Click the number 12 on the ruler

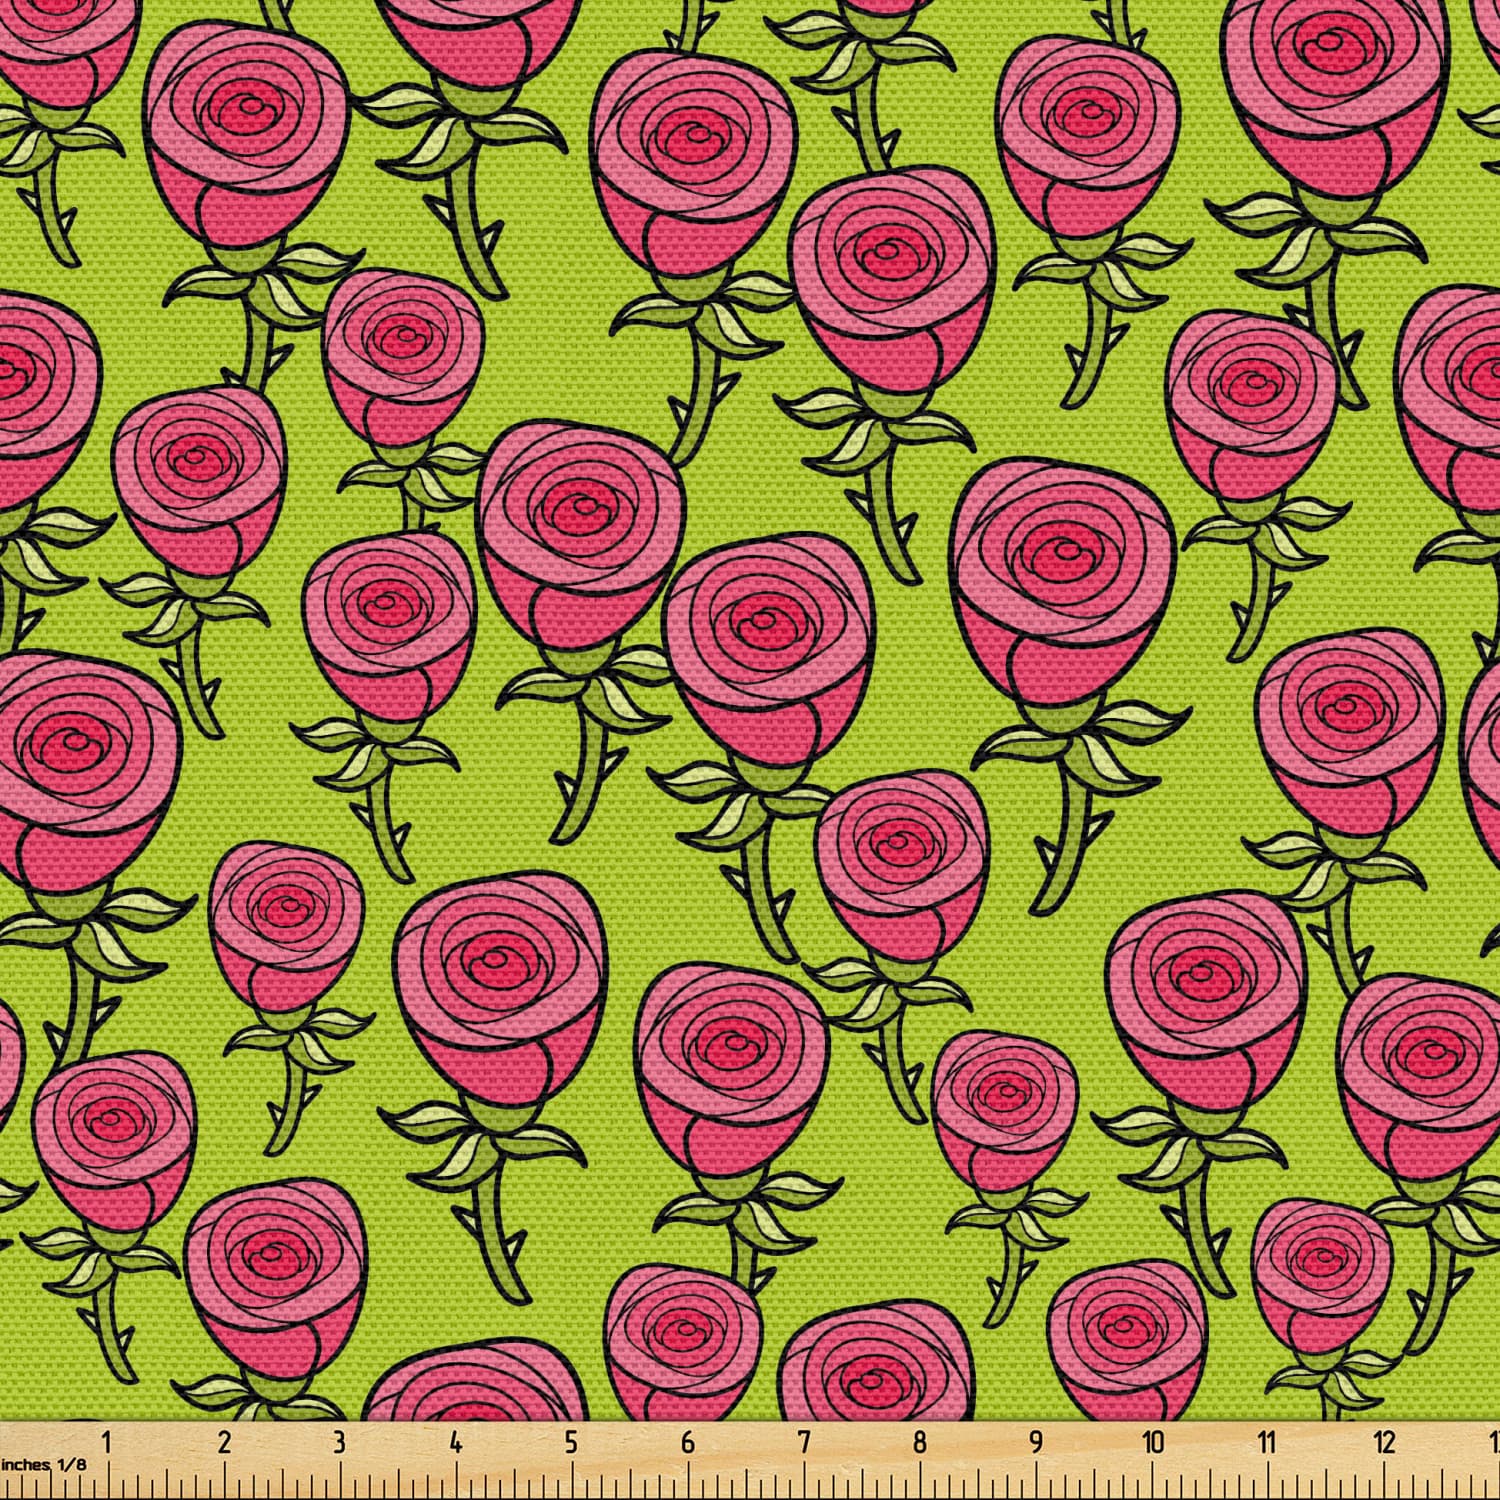coord(1385,1443)
